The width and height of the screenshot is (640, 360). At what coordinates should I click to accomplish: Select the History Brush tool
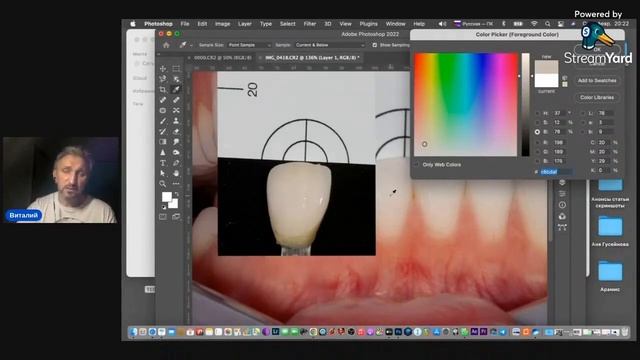163,131
